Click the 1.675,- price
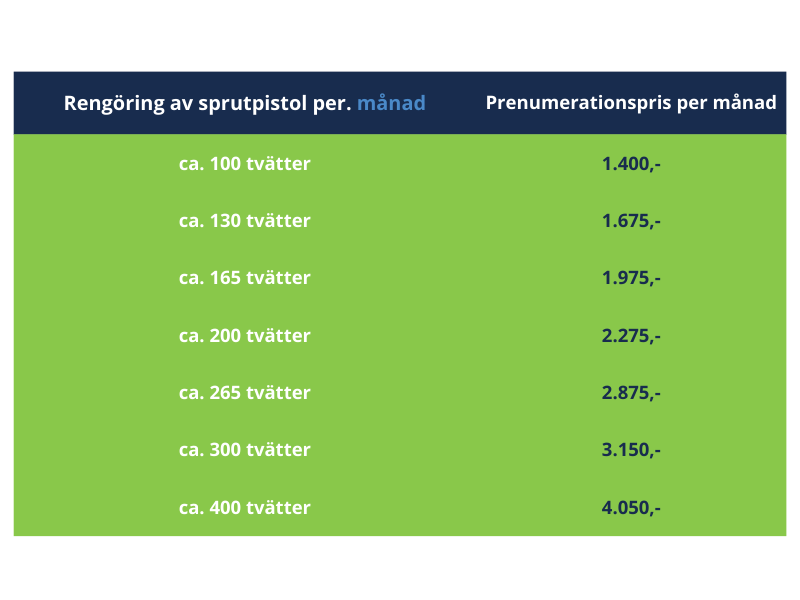This screenshot has width=800, height=600. (x=631, y=221)
